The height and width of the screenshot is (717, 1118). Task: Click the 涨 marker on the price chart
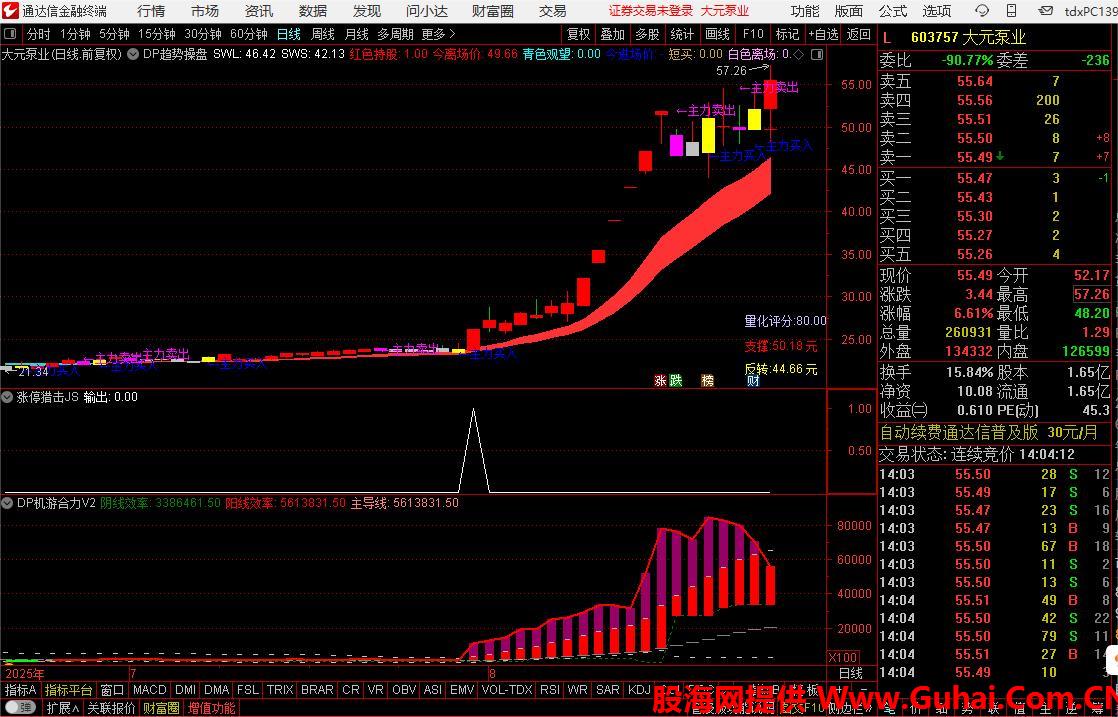pos(660,381)
